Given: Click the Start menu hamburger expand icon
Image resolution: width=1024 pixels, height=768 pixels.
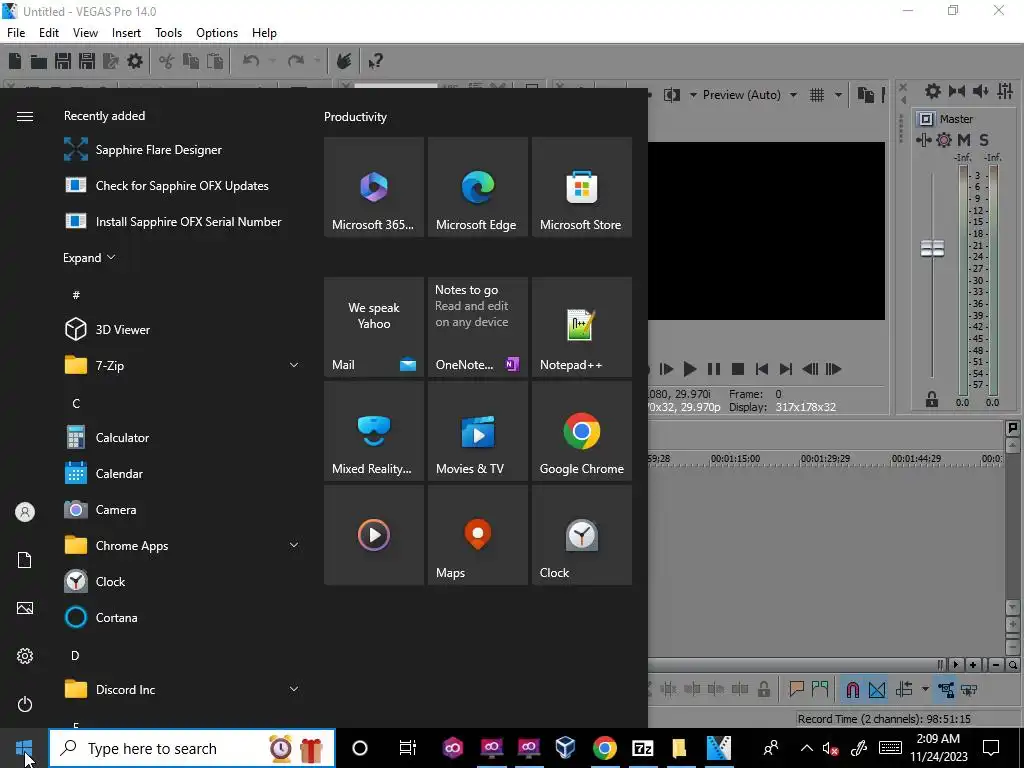Looking at the screenshot, I should click(25, 116).
